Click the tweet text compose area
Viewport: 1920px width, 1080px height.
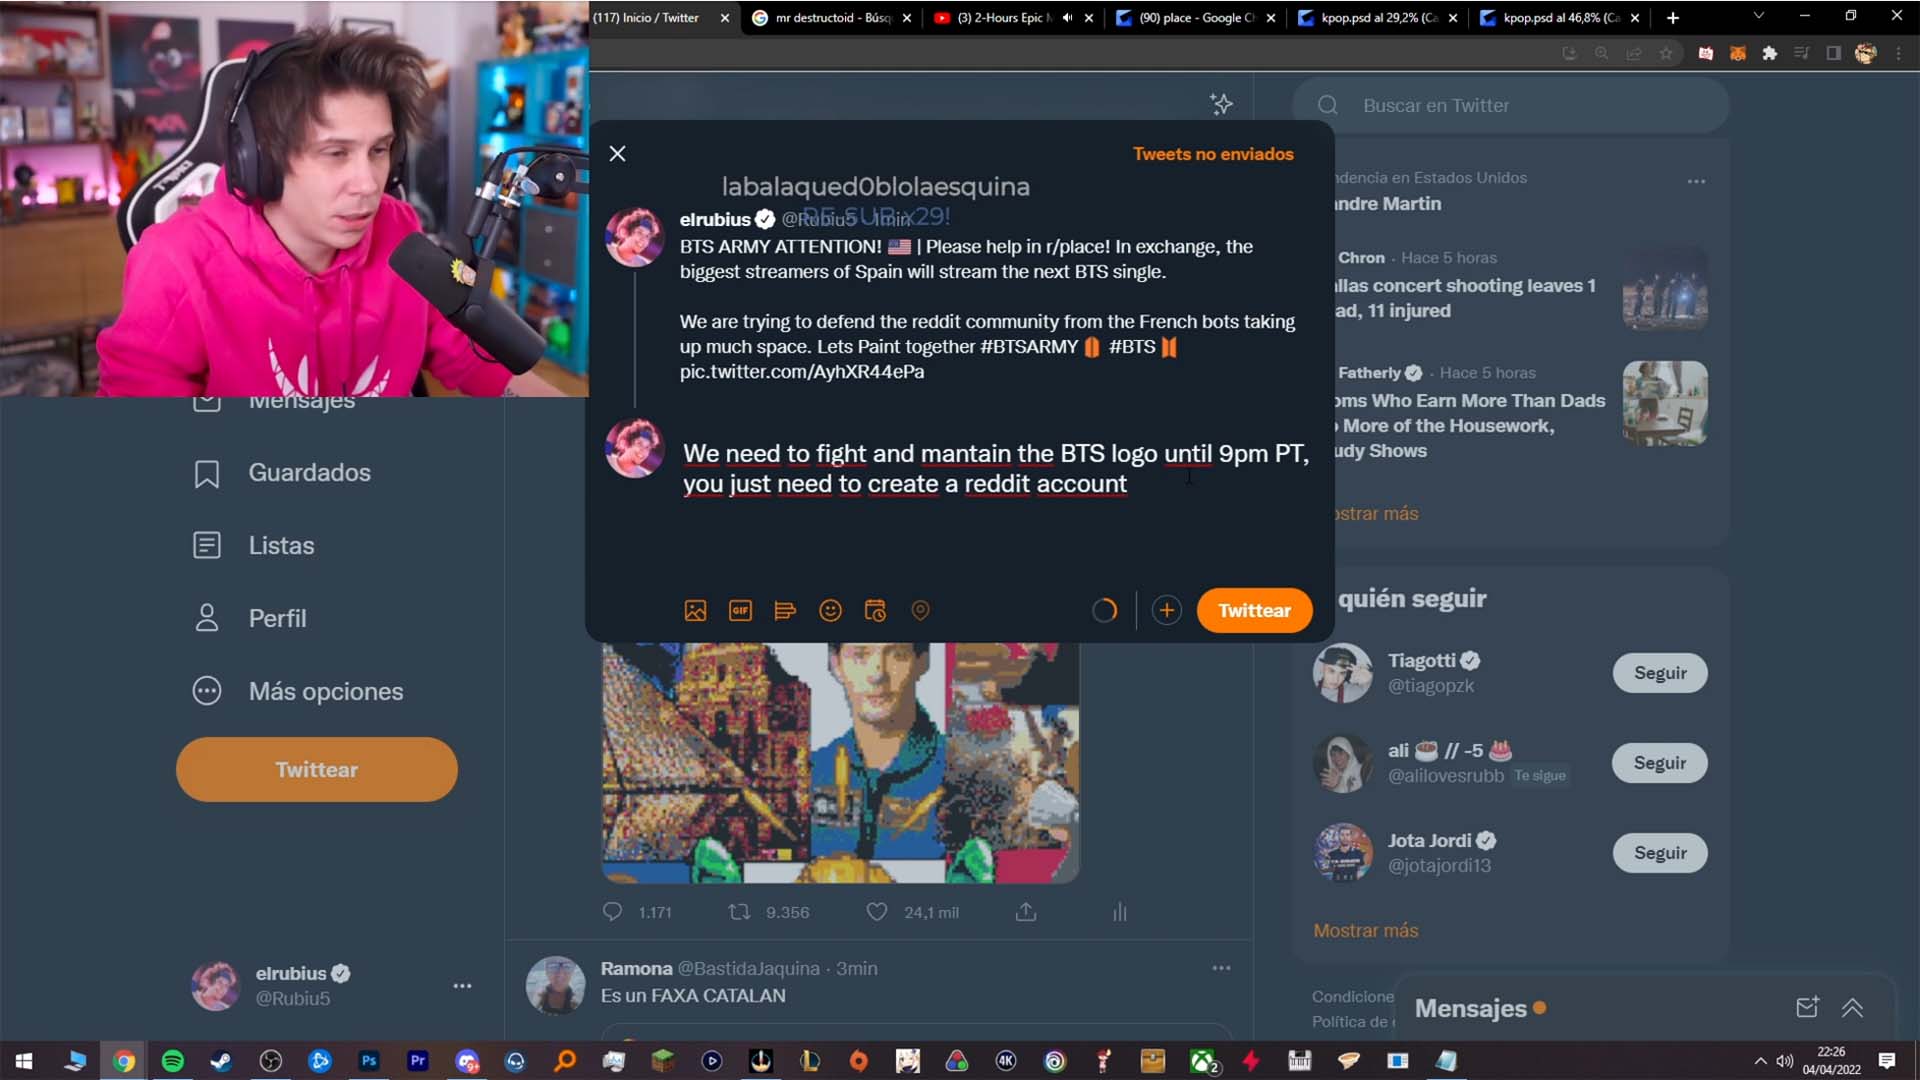996,468
